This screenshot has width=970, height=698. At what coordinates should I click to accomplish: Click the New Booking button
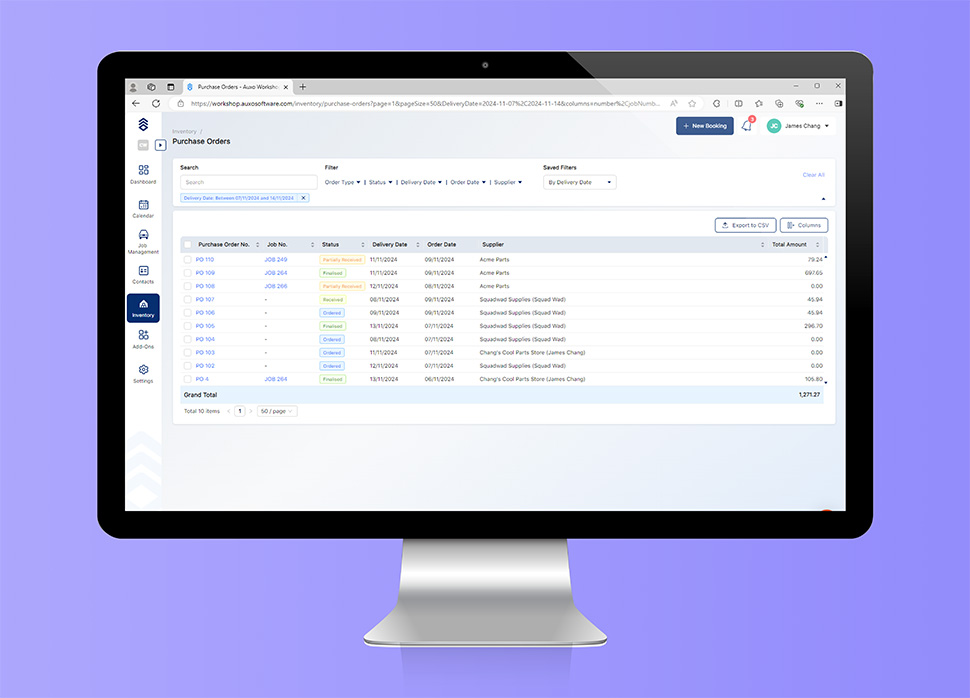(x=704, y=126)
